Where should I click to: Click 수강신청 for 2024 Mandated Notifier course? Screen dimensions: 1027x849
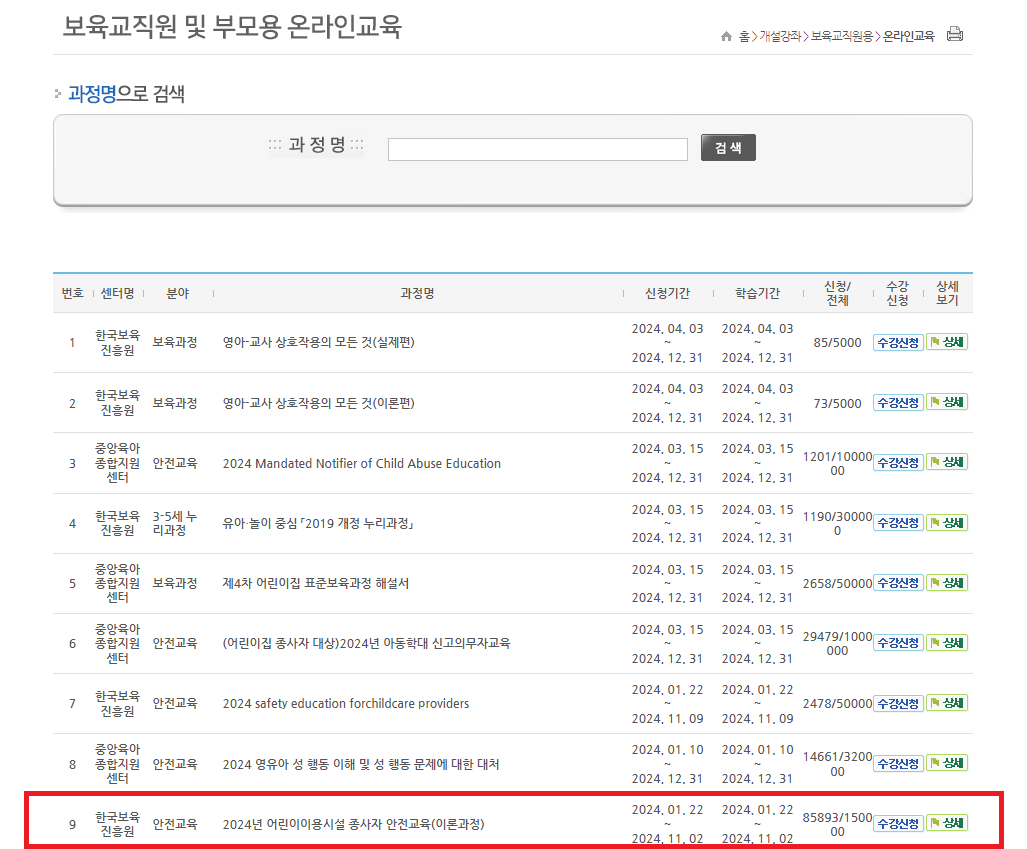point(897,462)
